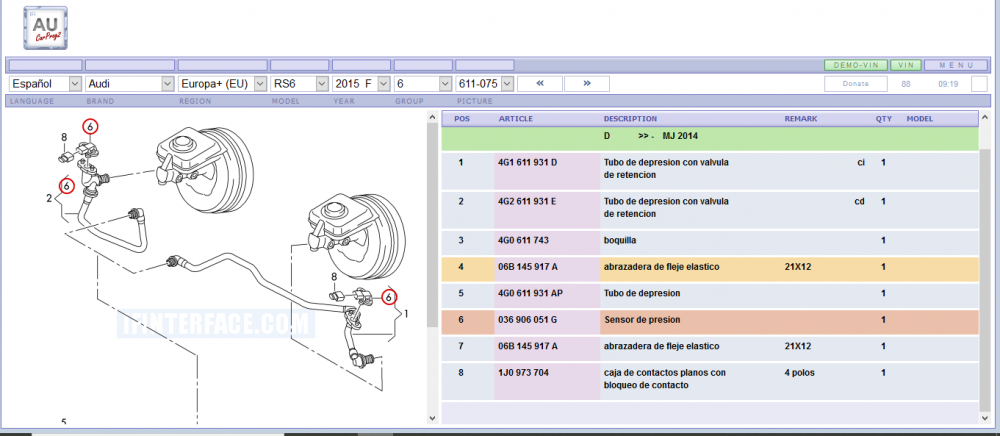
Task: Open the group 6 dropdown
Action: pos(423,84)
